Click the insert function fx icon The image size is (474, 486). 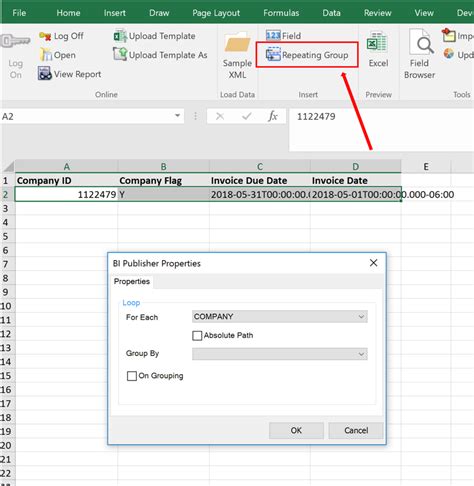click(273, 116)
